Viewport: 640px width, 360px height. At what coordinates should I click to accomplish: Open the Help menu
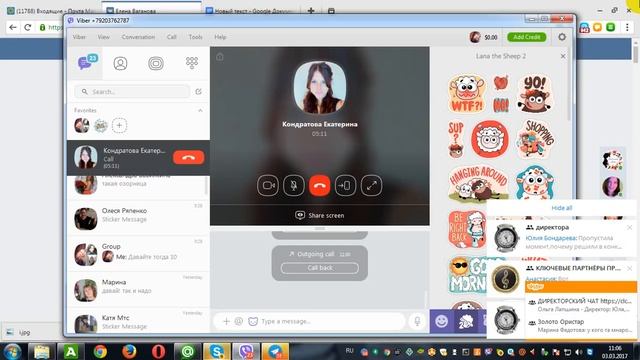pyautogui.click(x=220, y=37)
